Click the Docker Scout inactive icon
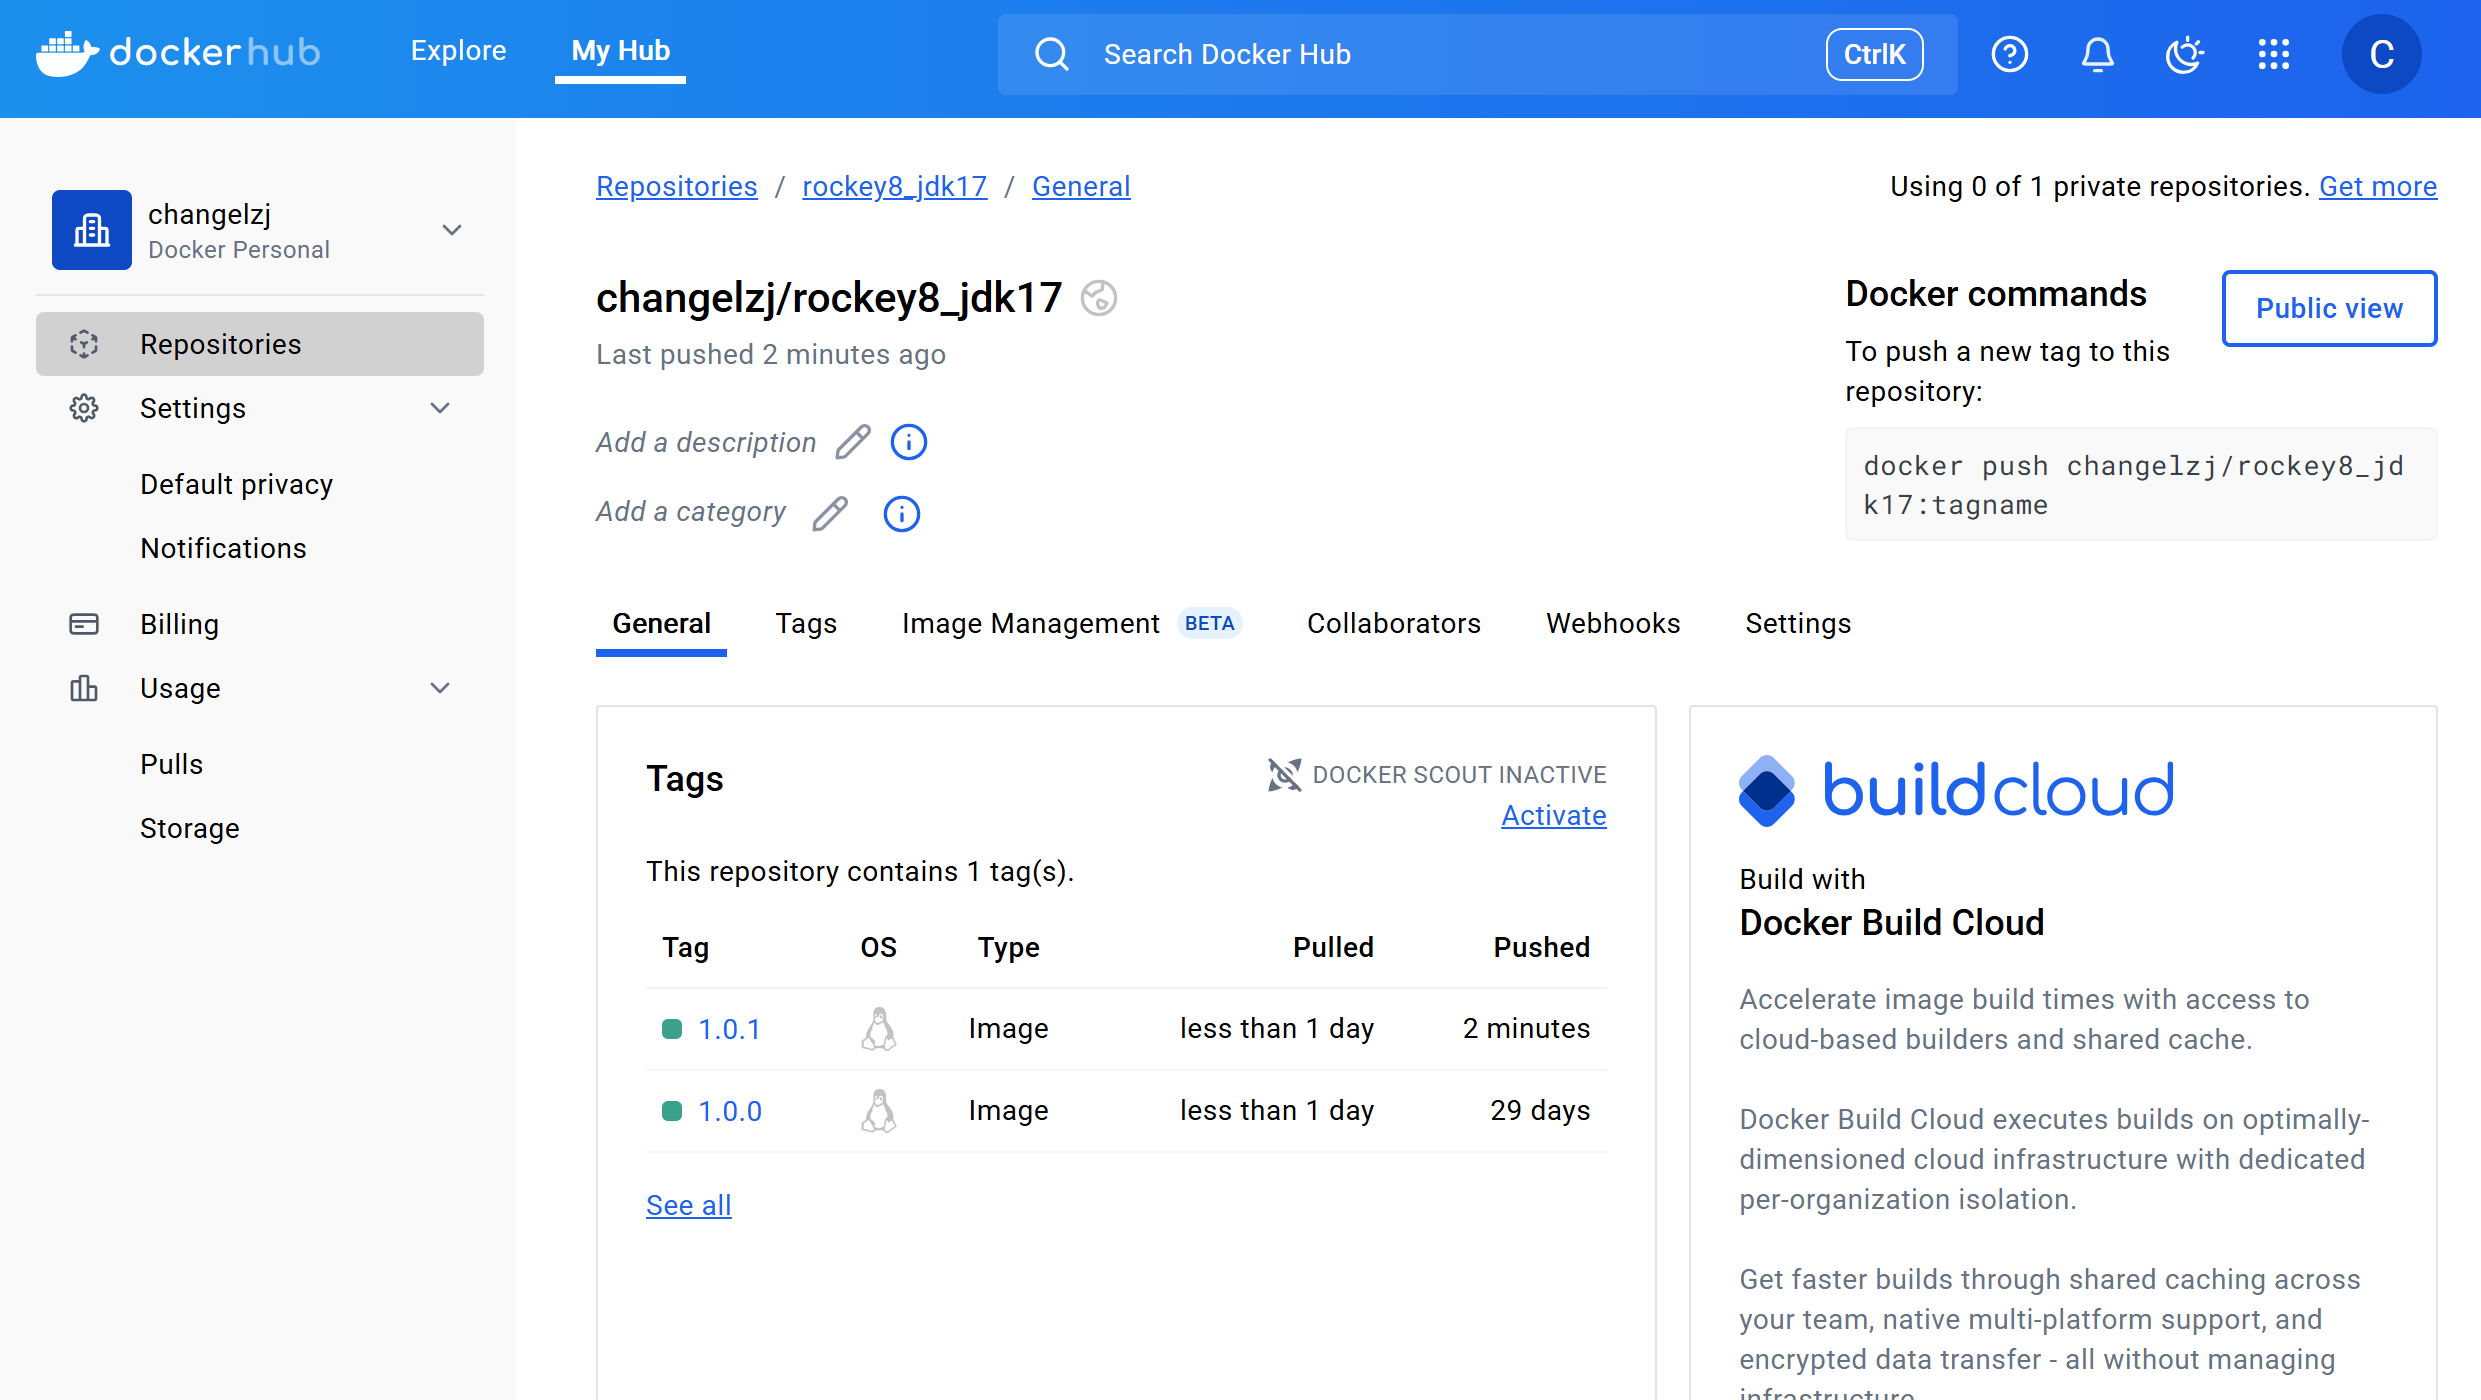2481x1400 pixels. pyautogui.click(x=1285, y=774)
